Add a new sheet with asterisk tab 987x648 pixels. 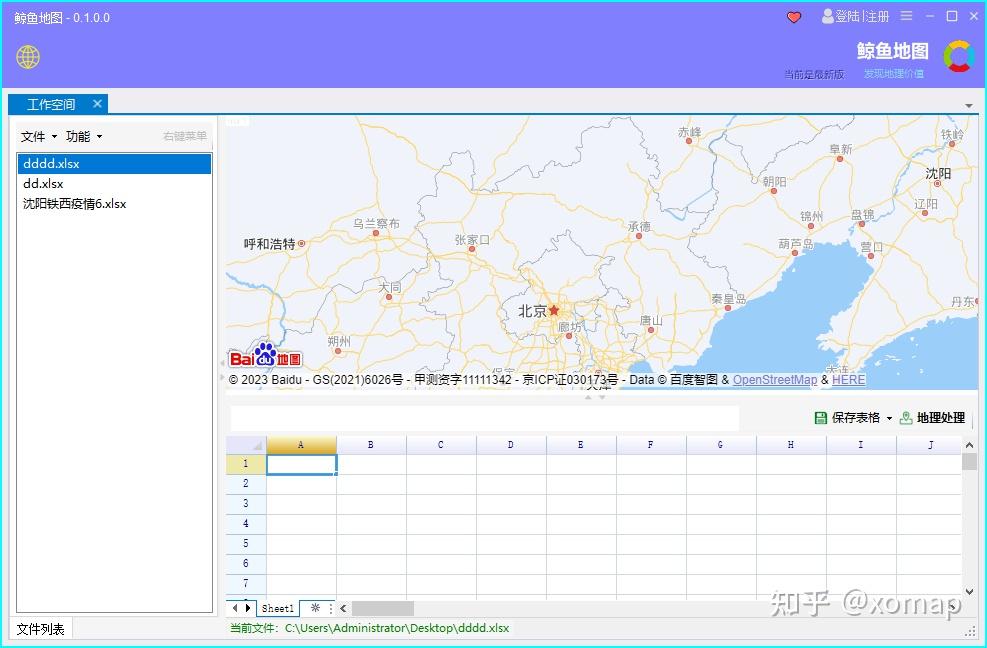[x=315, y=608]
